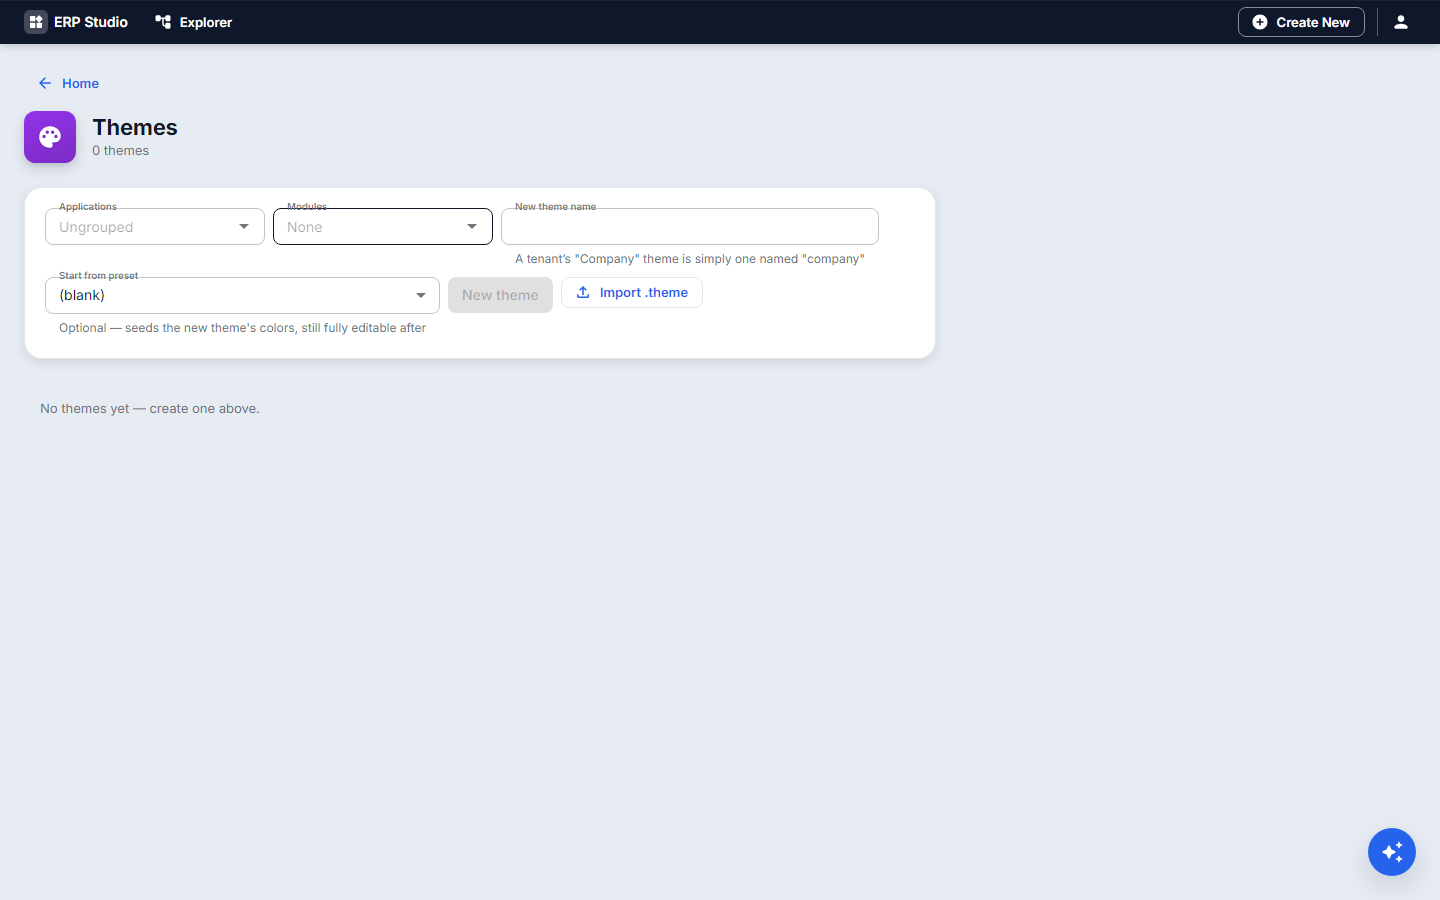
Task: Click the New theme button
Action: pos(500,295)
